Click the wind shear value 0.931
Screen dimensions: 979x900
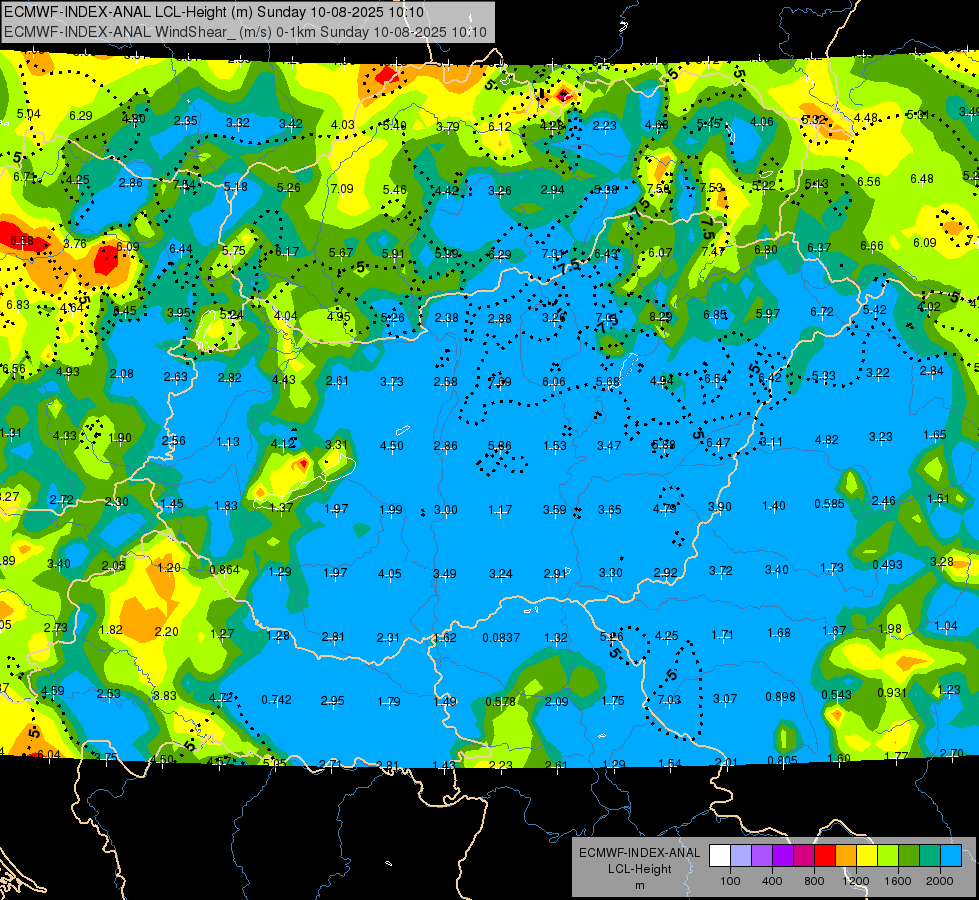tap(892, 692)
